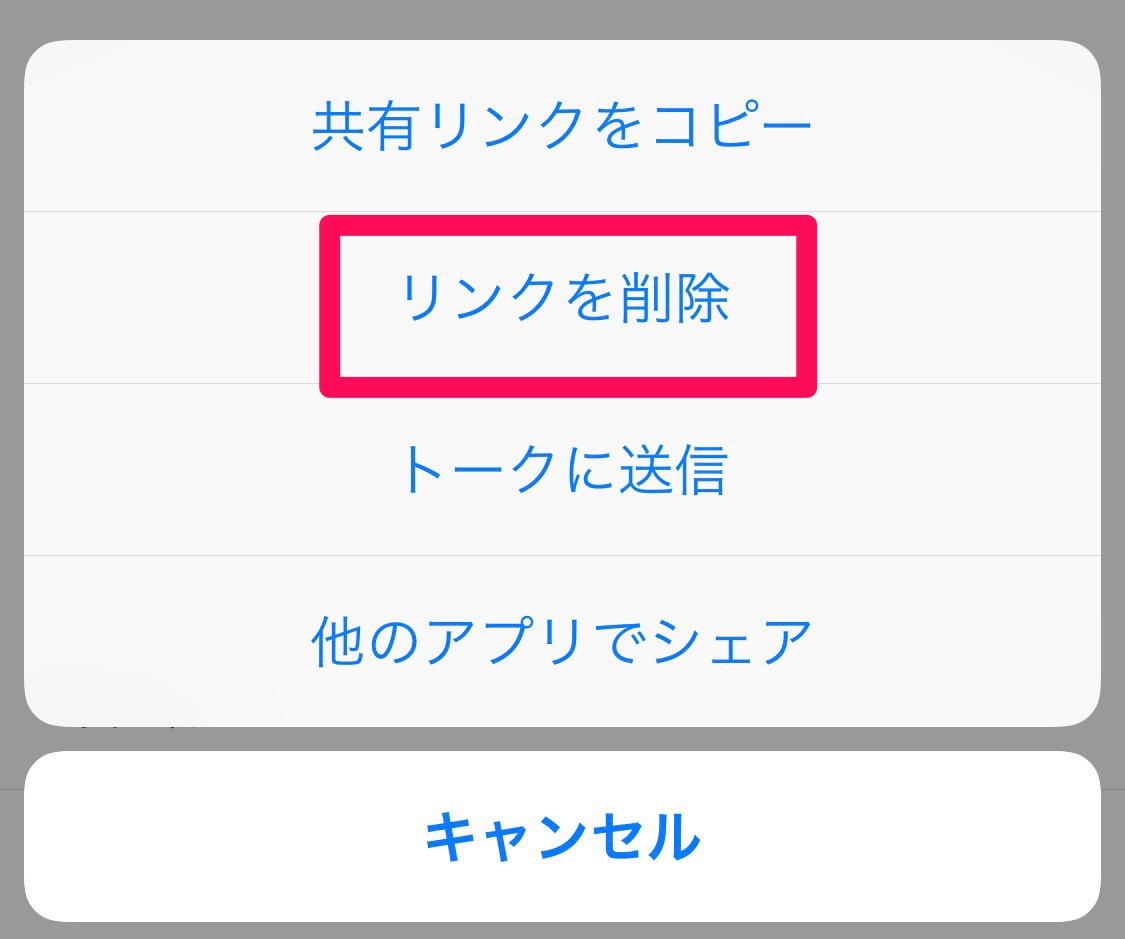The image size is (1125, 939).
Task: Pick 他のアプリでシェア option
Action: [x=562, y=641]
